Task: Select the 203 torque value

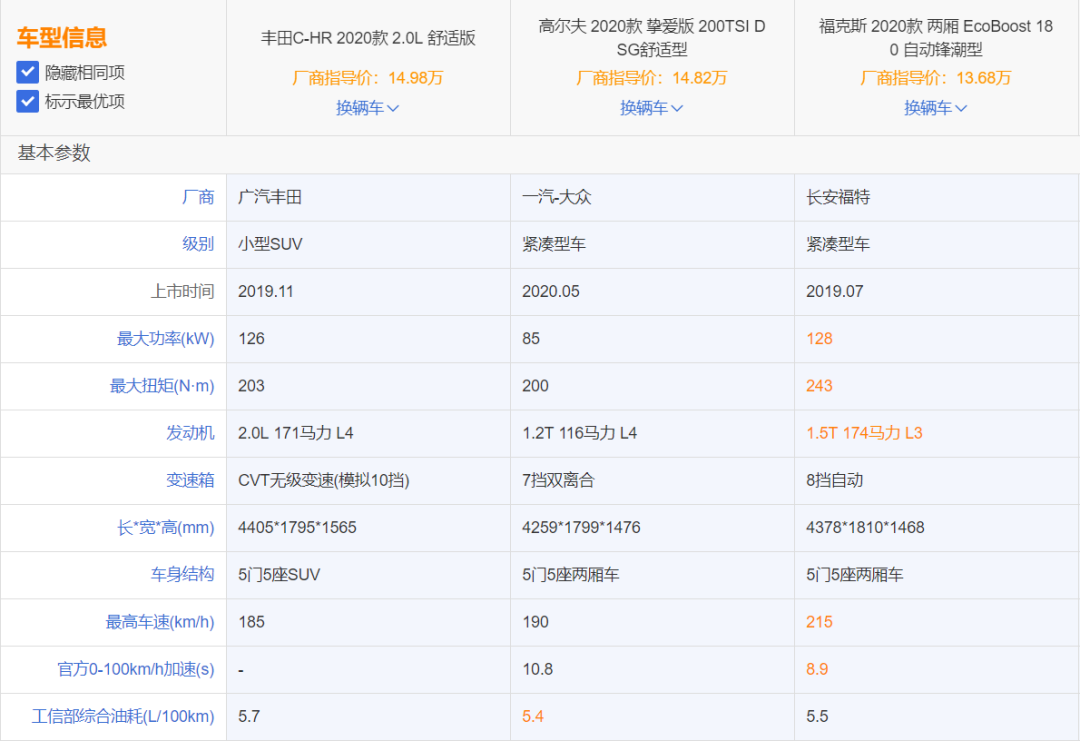Action: pos(251,386)
